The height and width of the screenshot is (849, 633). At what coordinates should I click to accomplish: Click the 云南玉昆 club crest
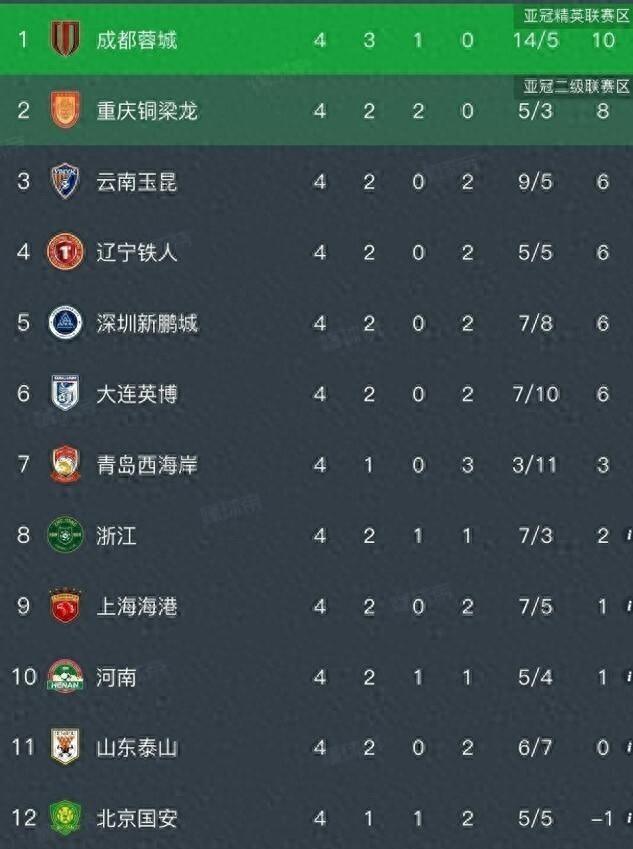click(66, 181)
